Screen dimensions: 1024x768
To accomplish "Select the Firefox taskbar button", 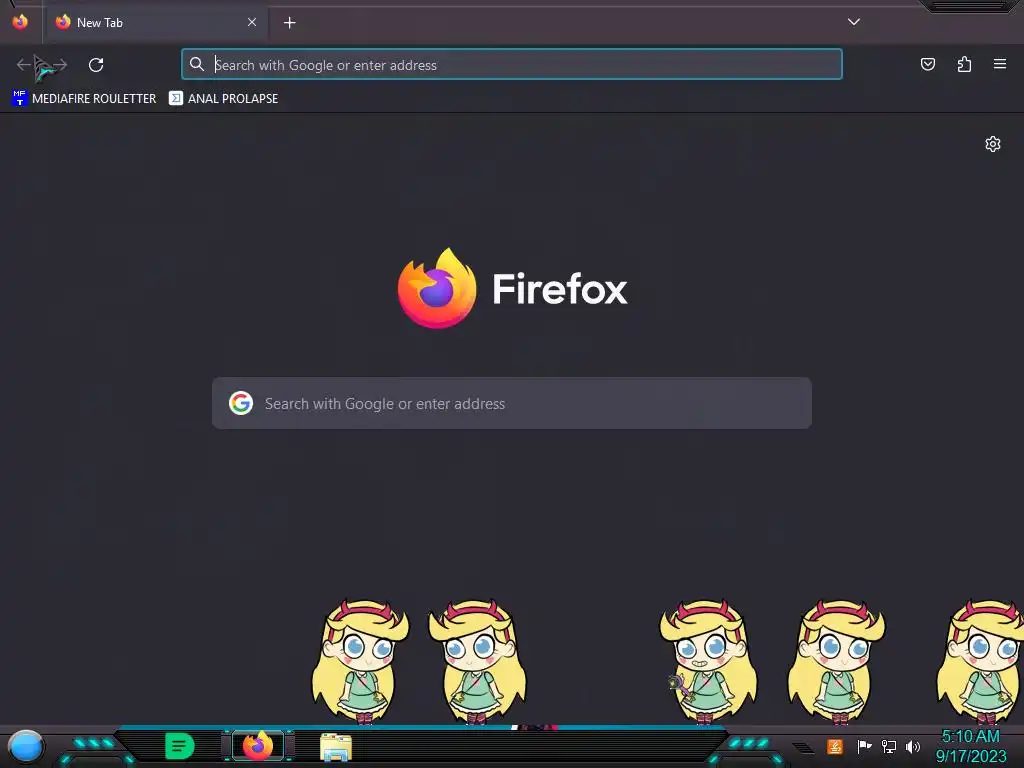I will [258, 746].
